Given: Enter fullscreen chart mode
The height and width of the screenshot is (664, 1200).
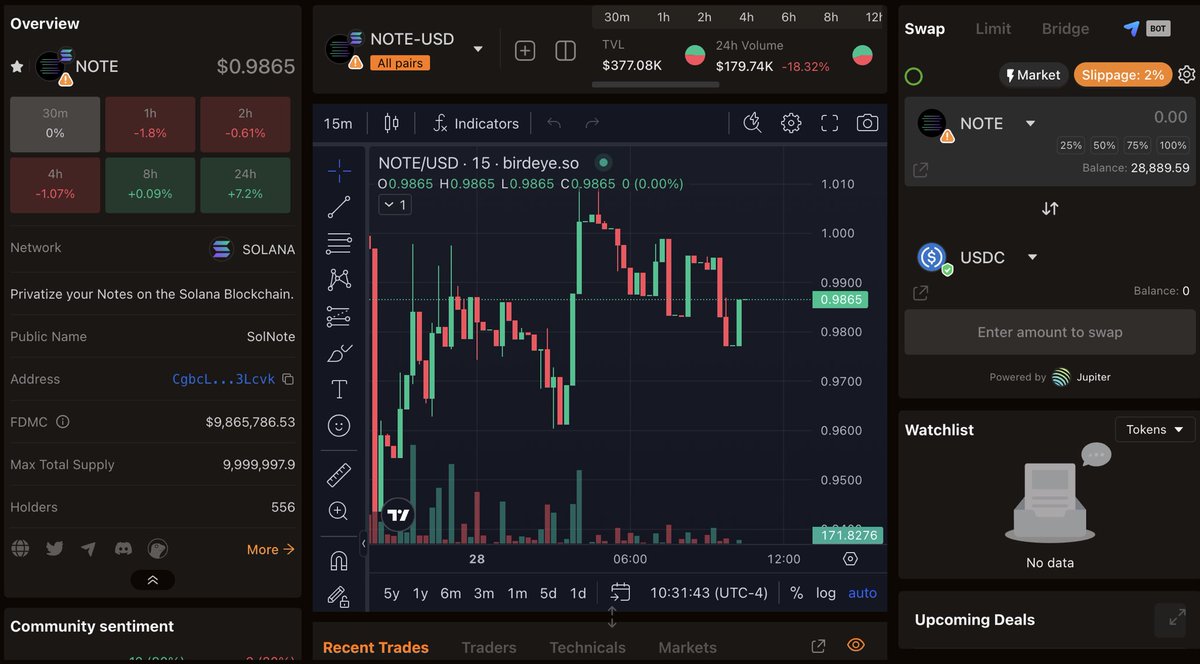Looking at the screenshot, I should [x=829, y=123].
